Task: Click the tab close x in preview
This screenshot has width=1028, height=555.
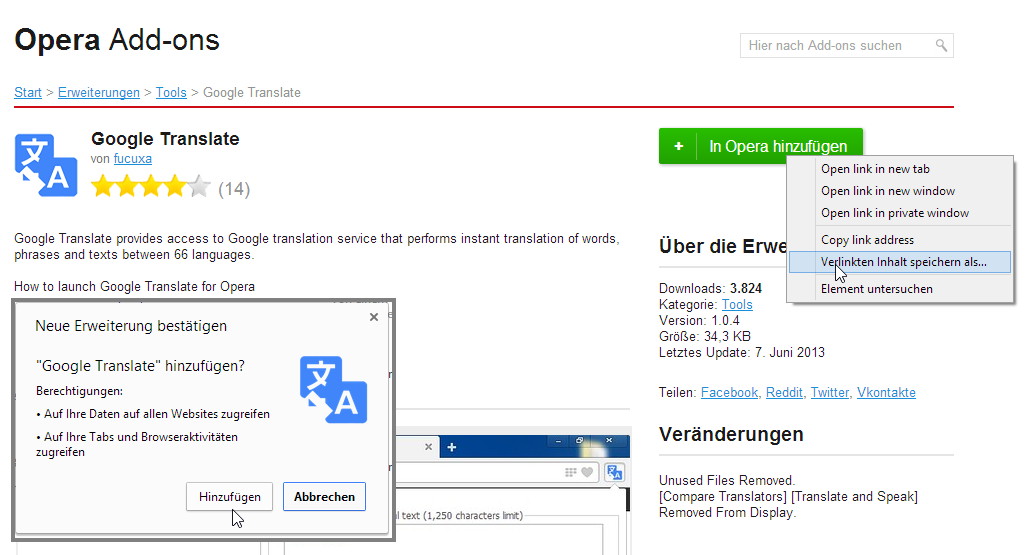Action: click(428, 447)
